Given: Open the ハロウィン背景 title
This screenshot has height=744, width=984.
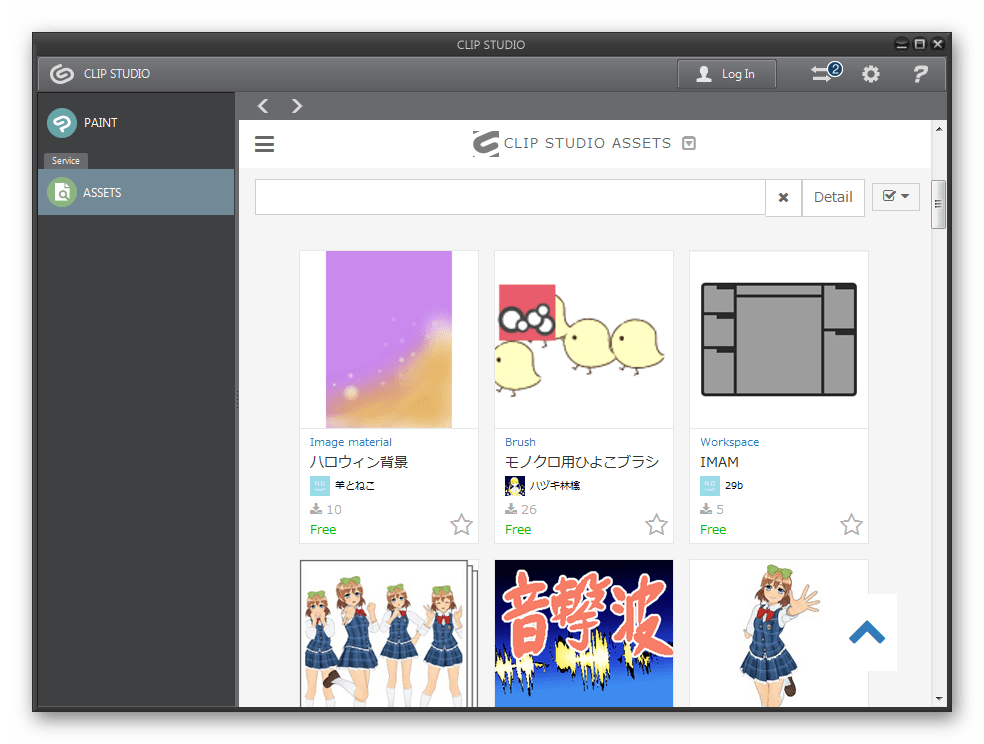Looking at the screenshot, I should (x=359, y=462).
